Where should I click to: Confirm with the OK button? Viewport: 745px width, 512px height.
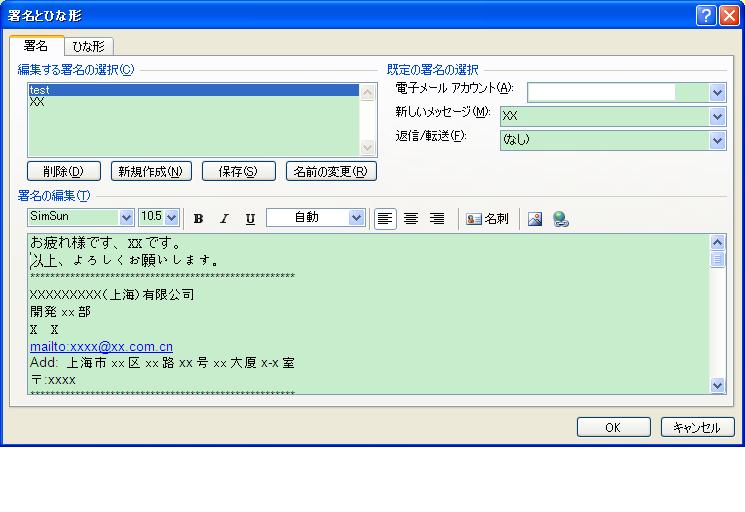coord(613,427)
